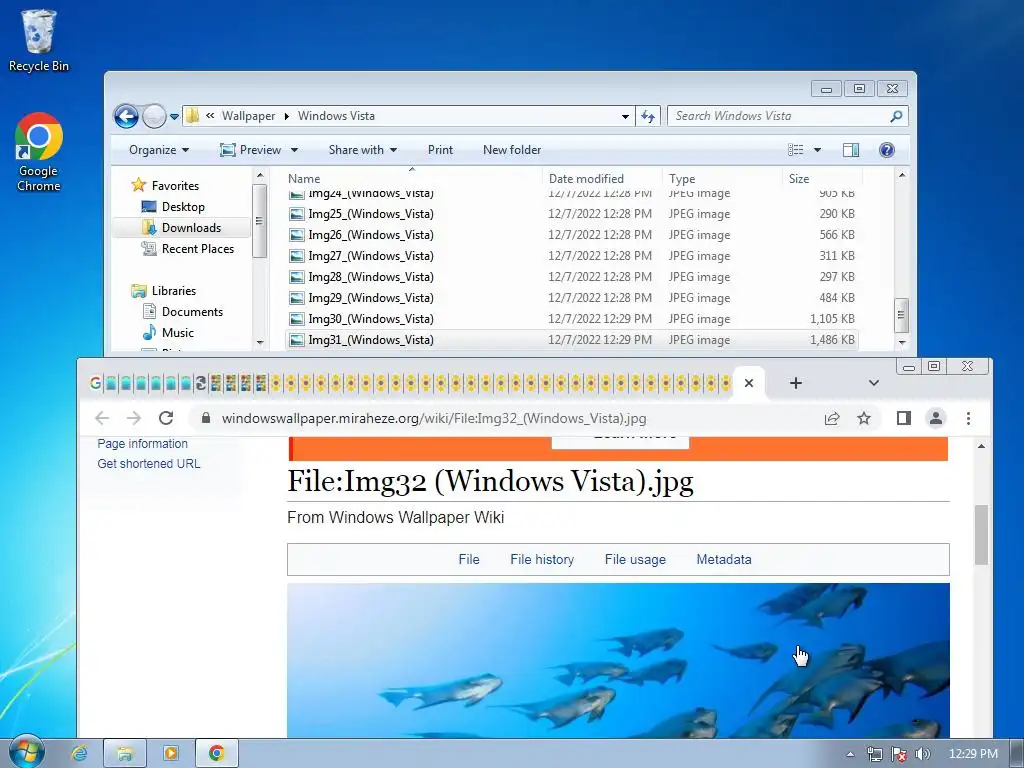This screenshot has width=1024, height=768.
Task: Open address bar previous locations dropdown
Action: (x=625, y=116)
